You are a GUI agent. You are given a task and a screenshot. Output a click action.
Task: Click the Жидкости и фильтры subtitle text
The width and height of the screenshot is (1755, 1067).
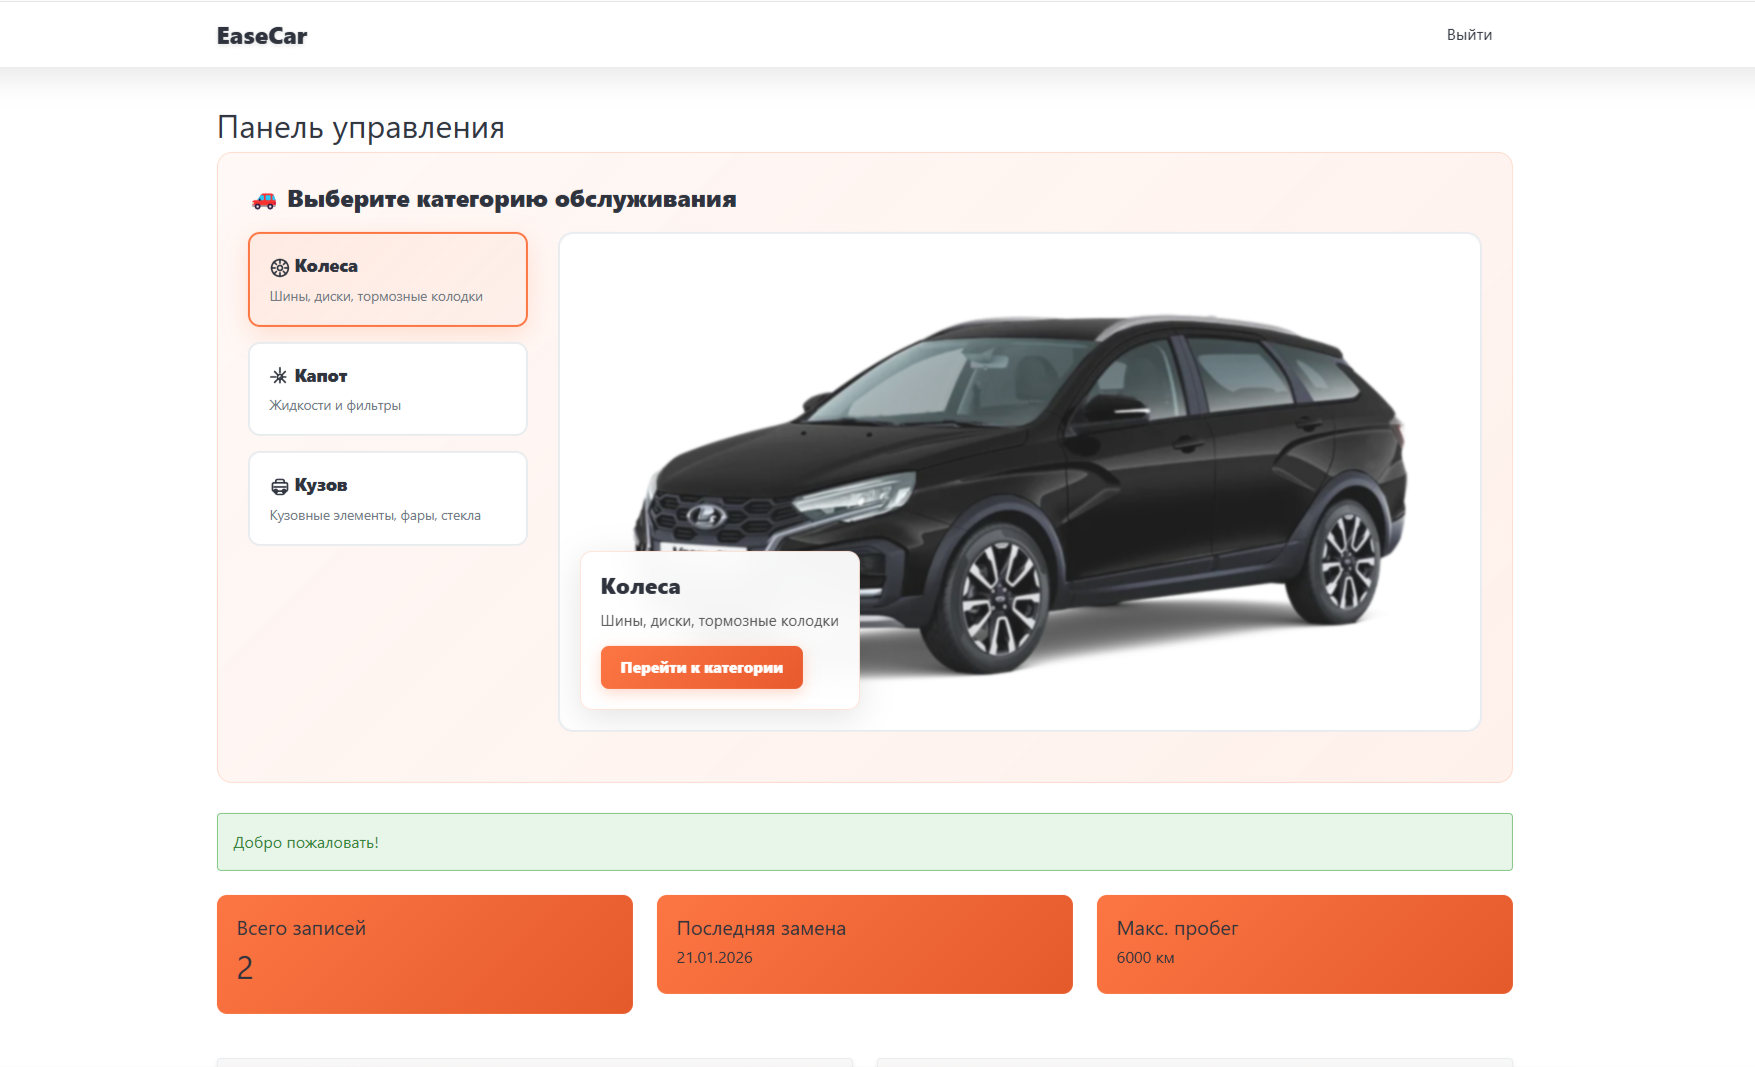click(x=335, y=405)
